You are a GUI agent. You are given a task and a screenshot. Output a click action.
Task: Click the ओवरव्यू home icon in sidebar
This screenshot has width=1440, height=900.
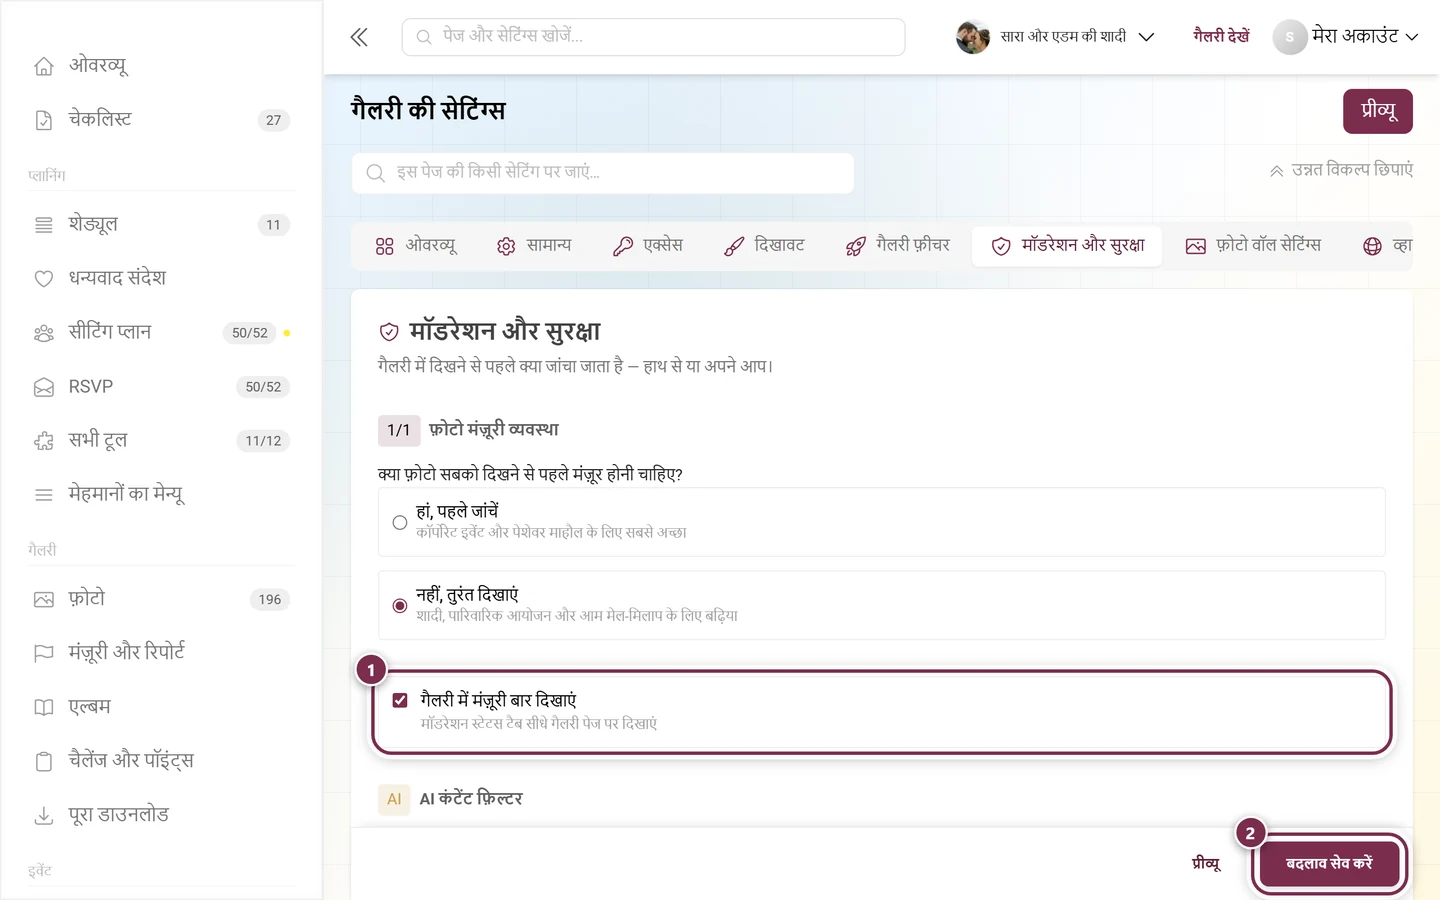click(x=44, y=66)
